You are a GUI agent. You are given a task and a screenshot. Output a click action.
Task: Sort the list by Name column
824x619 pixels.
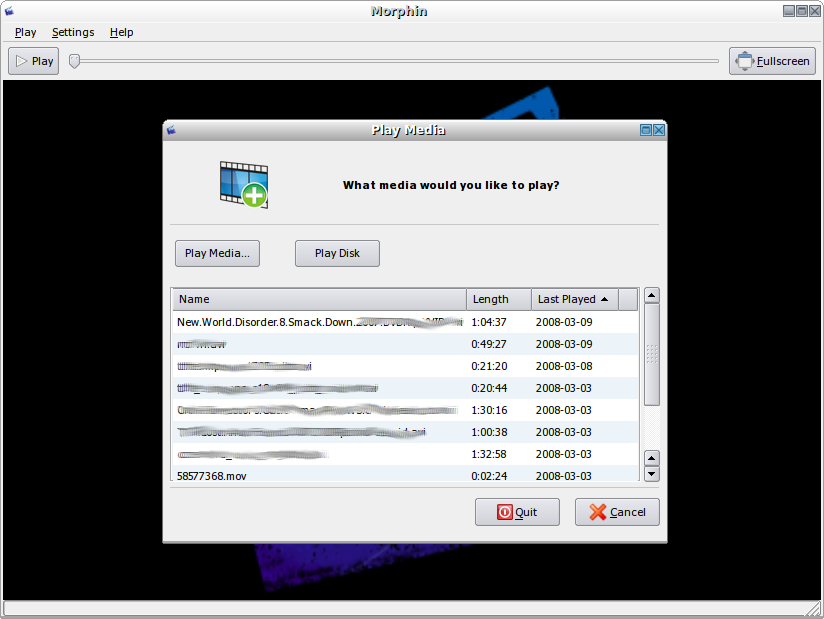[319, 299]
